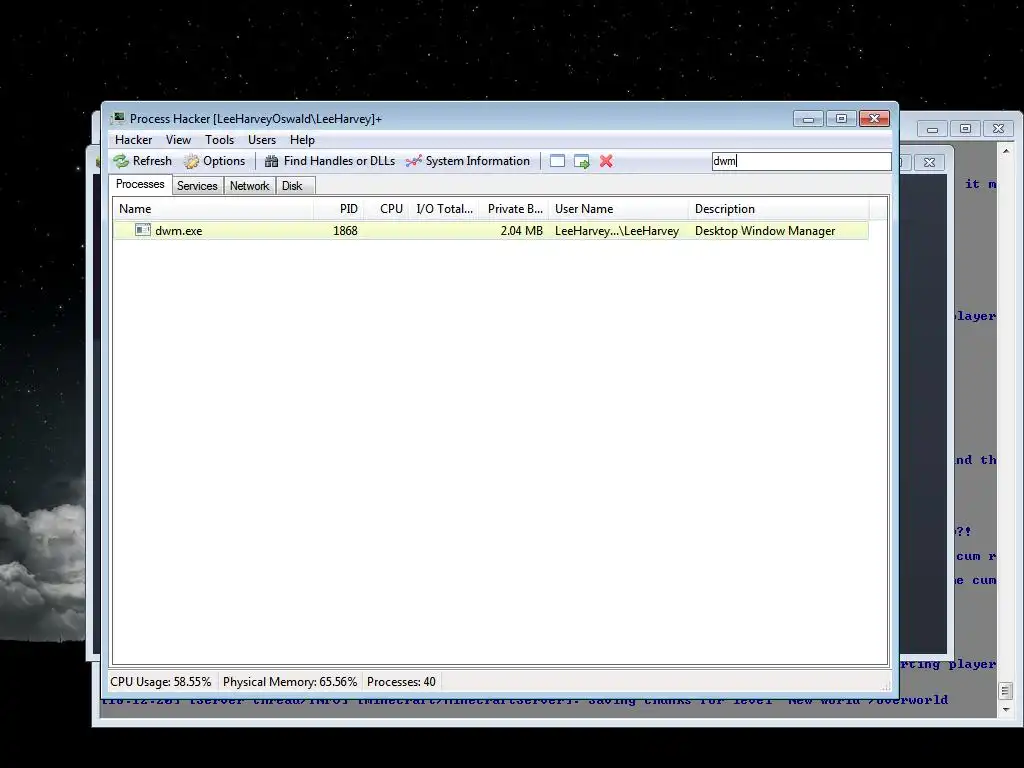This screenshot has width=1024, height=768.
Task: Sort by the PID column header
Action: click(x=338, y=209)
